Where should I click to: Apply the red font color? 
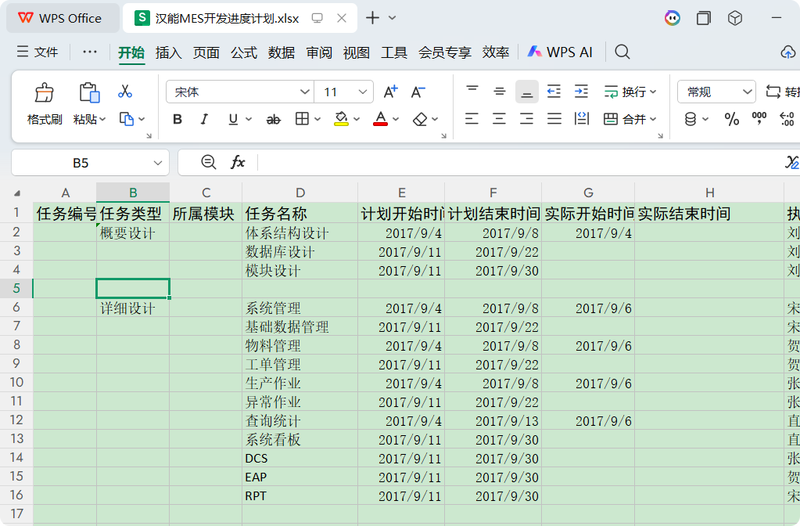tap(381, 119)
